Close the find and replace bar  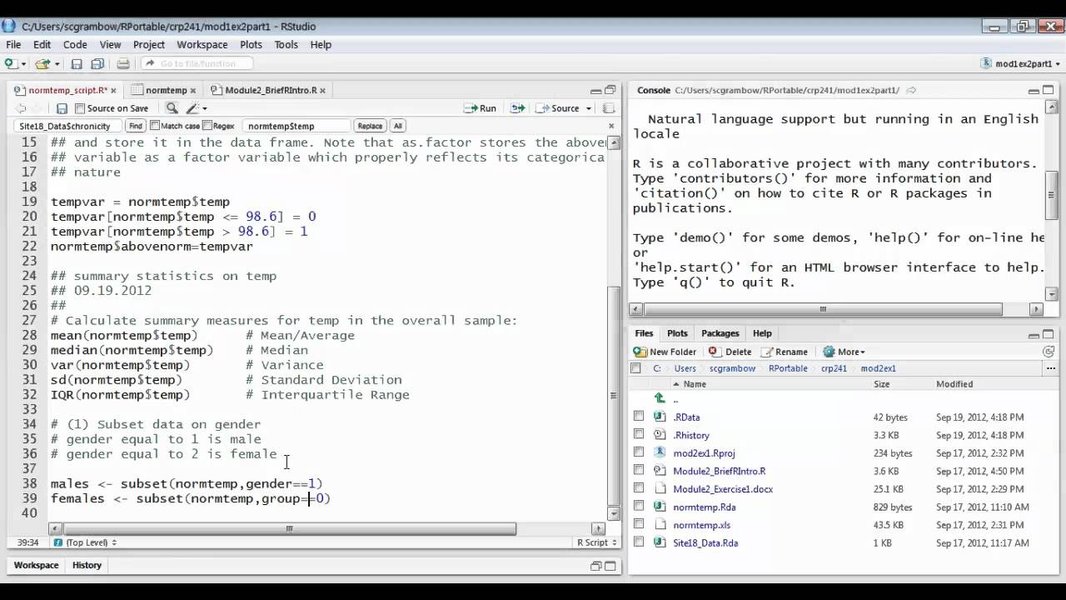tap(611, 126)
